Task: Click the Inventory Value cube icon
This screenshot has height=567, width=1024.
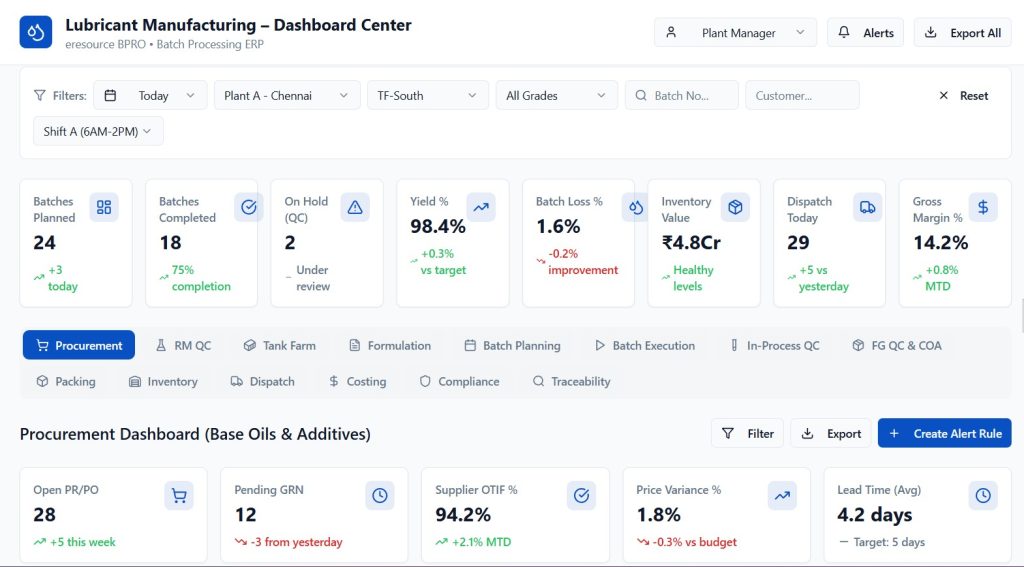Action: coord(735,207)
